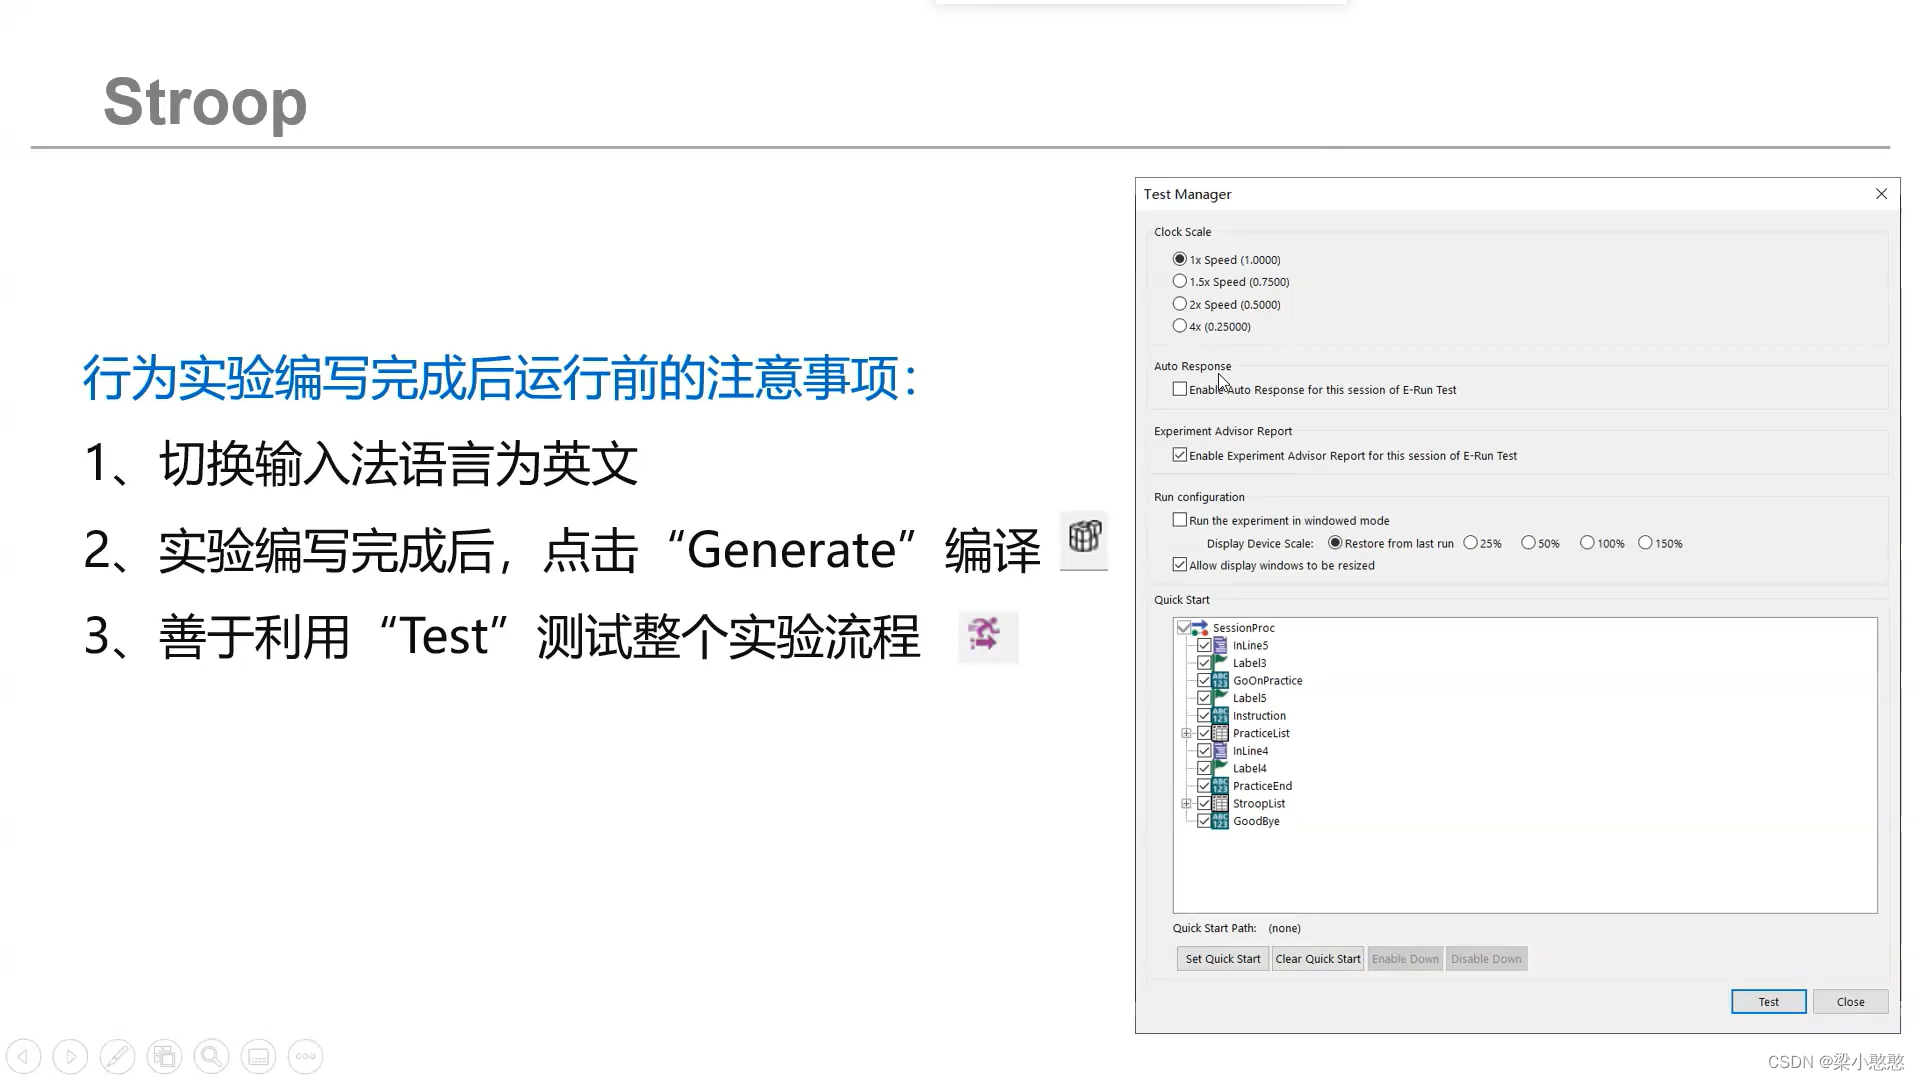Go to previous slide using the arrow control
The height and width of the screenshot is (1080, 1920).
pos(24,1056)
